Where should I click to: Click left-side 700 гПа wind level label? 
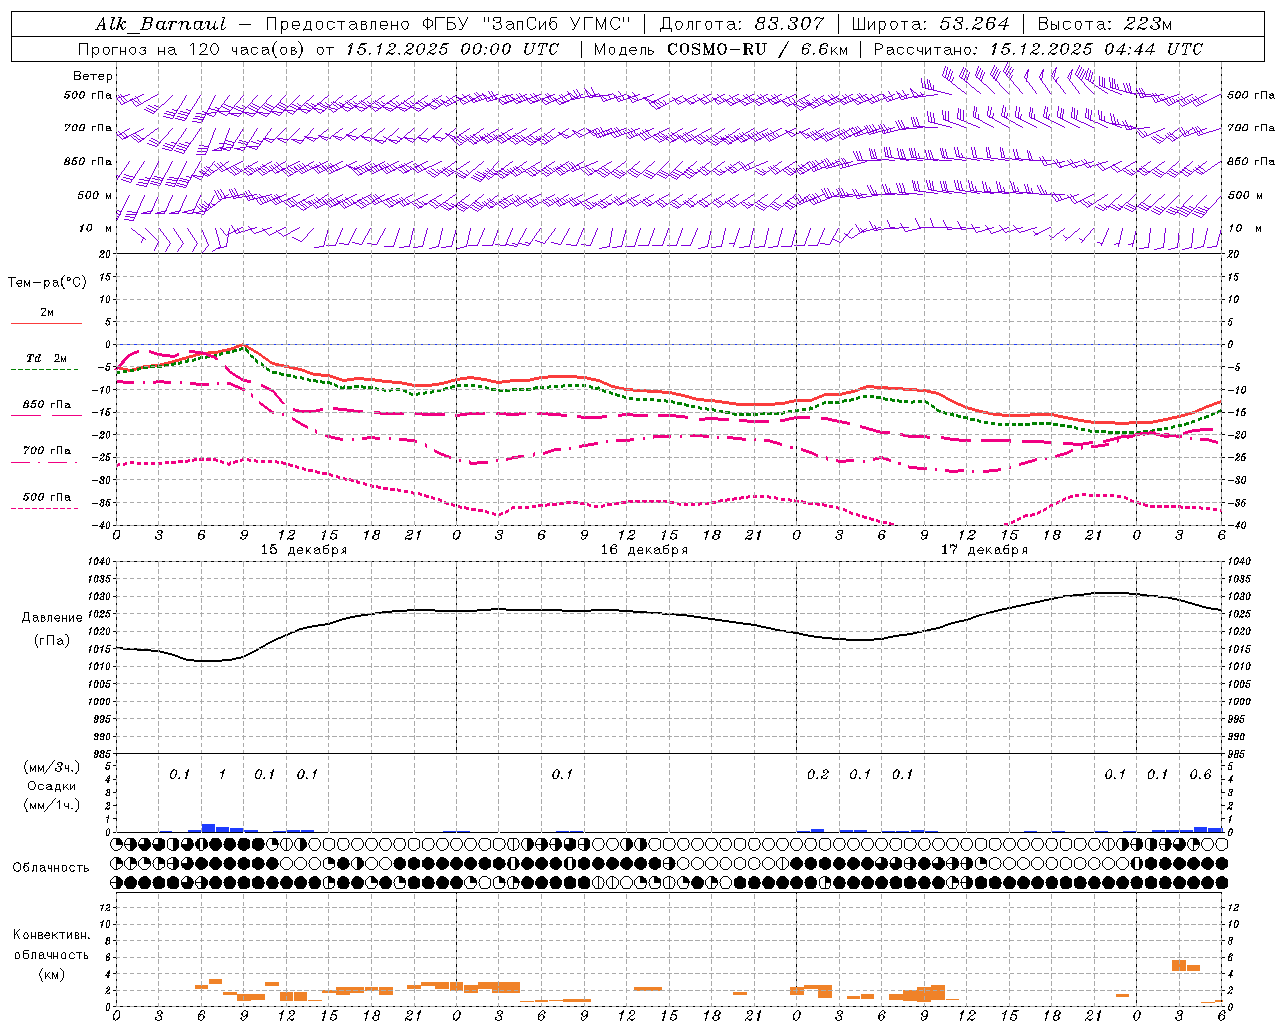click(88, 128)
